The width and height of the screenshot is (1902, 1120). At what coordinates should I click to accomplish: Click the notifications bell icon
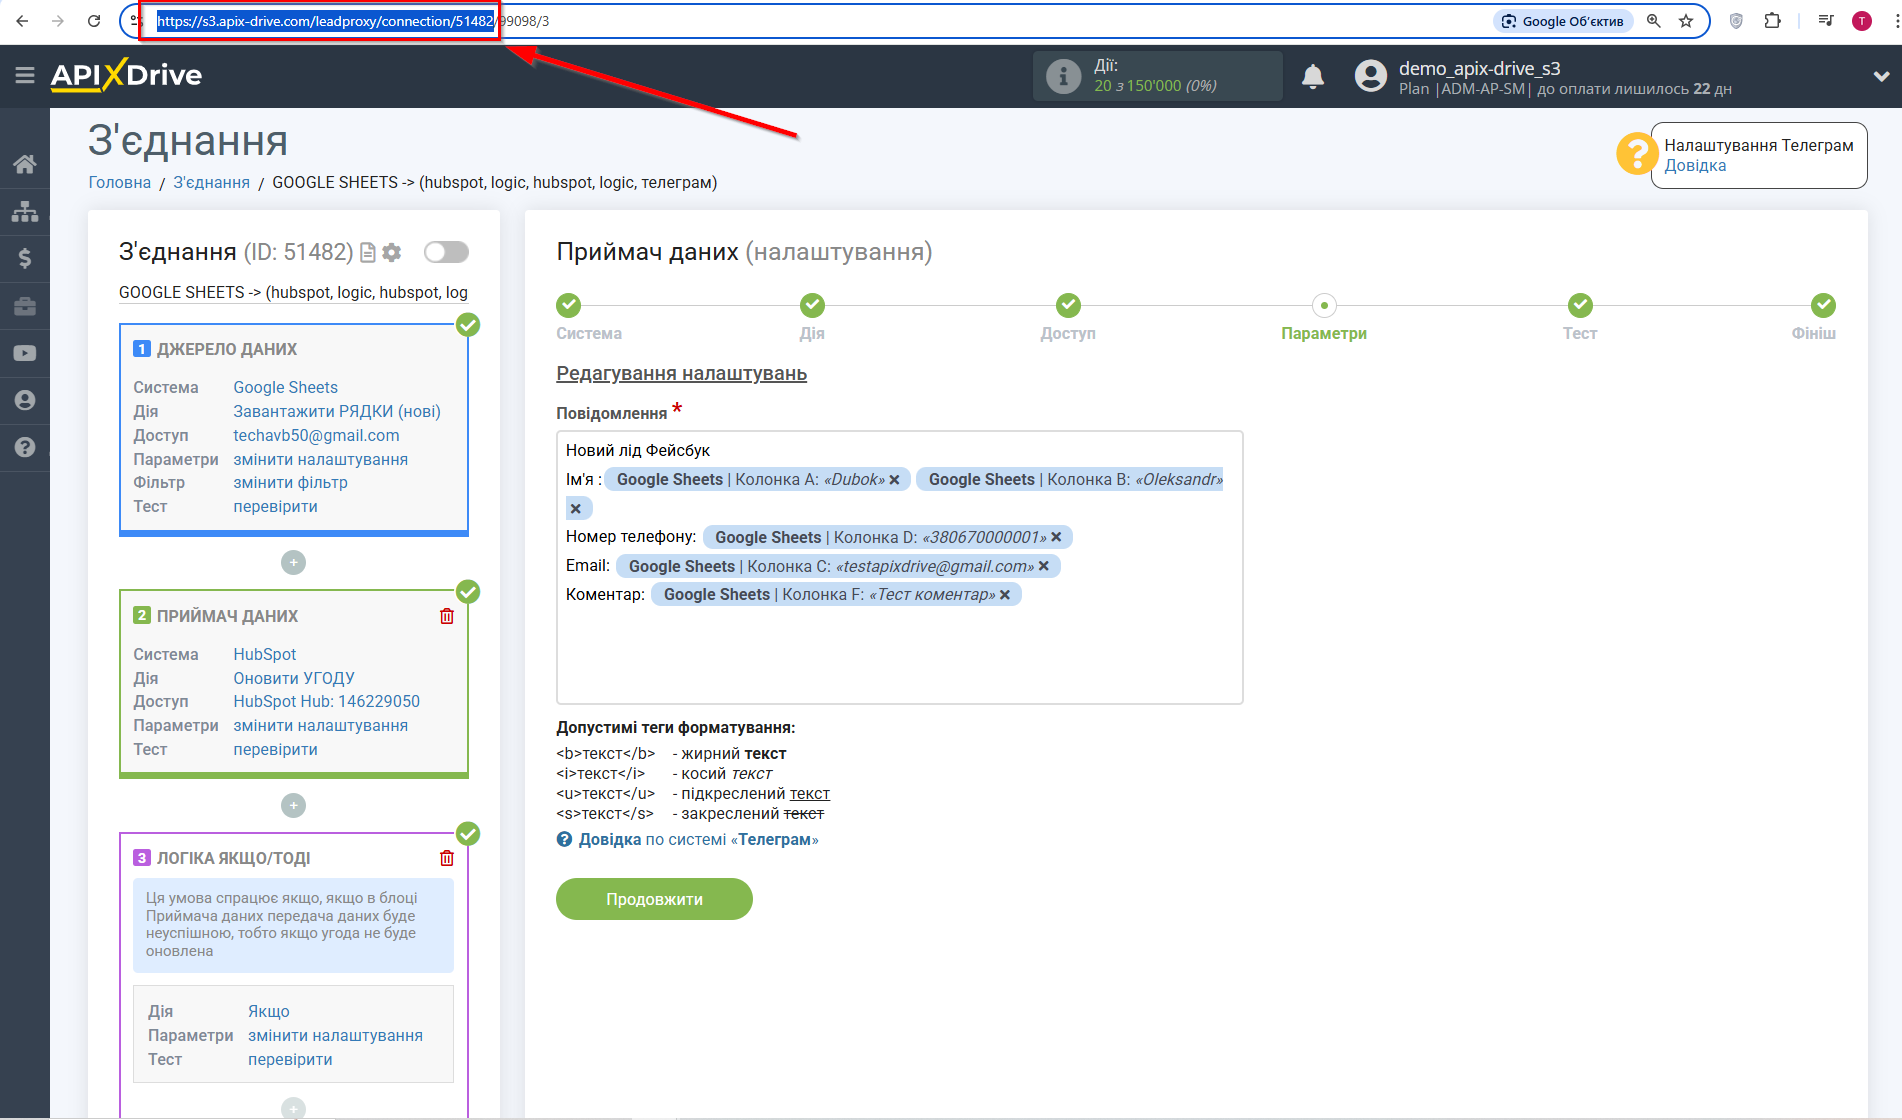pyautogui.click(x=1313, y=76)
